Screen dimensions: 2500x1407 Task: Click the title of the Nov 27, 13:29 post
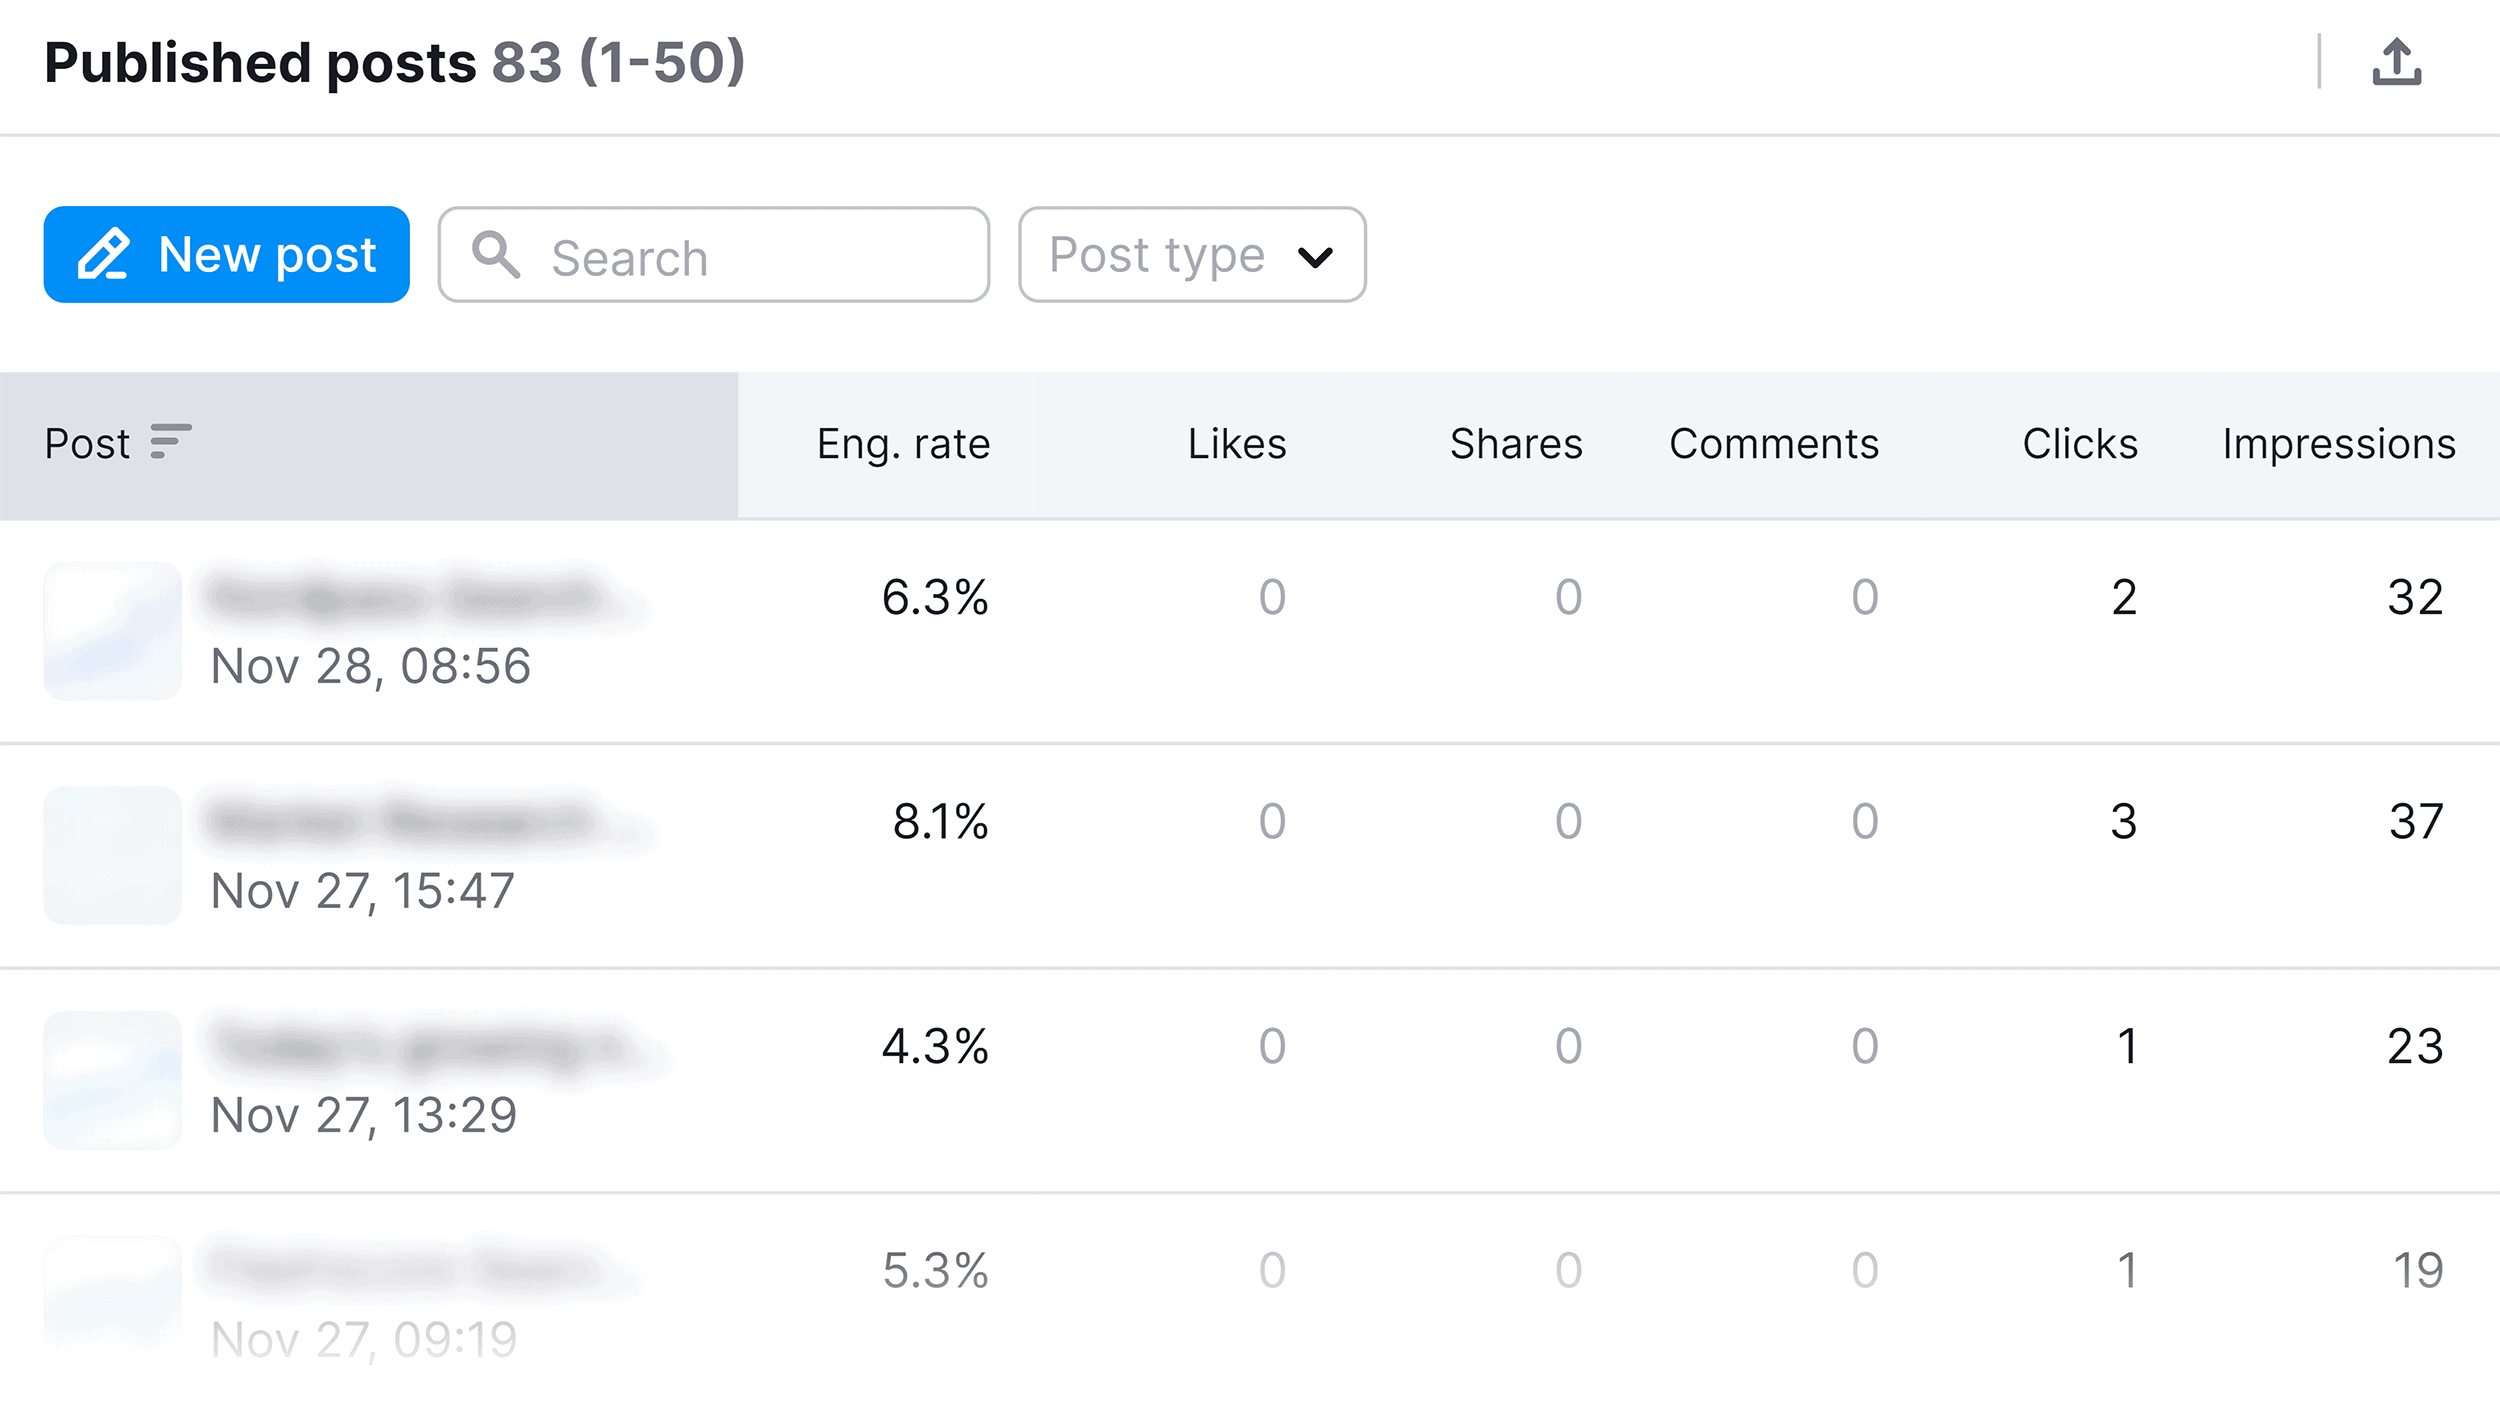click(420, 1048)
